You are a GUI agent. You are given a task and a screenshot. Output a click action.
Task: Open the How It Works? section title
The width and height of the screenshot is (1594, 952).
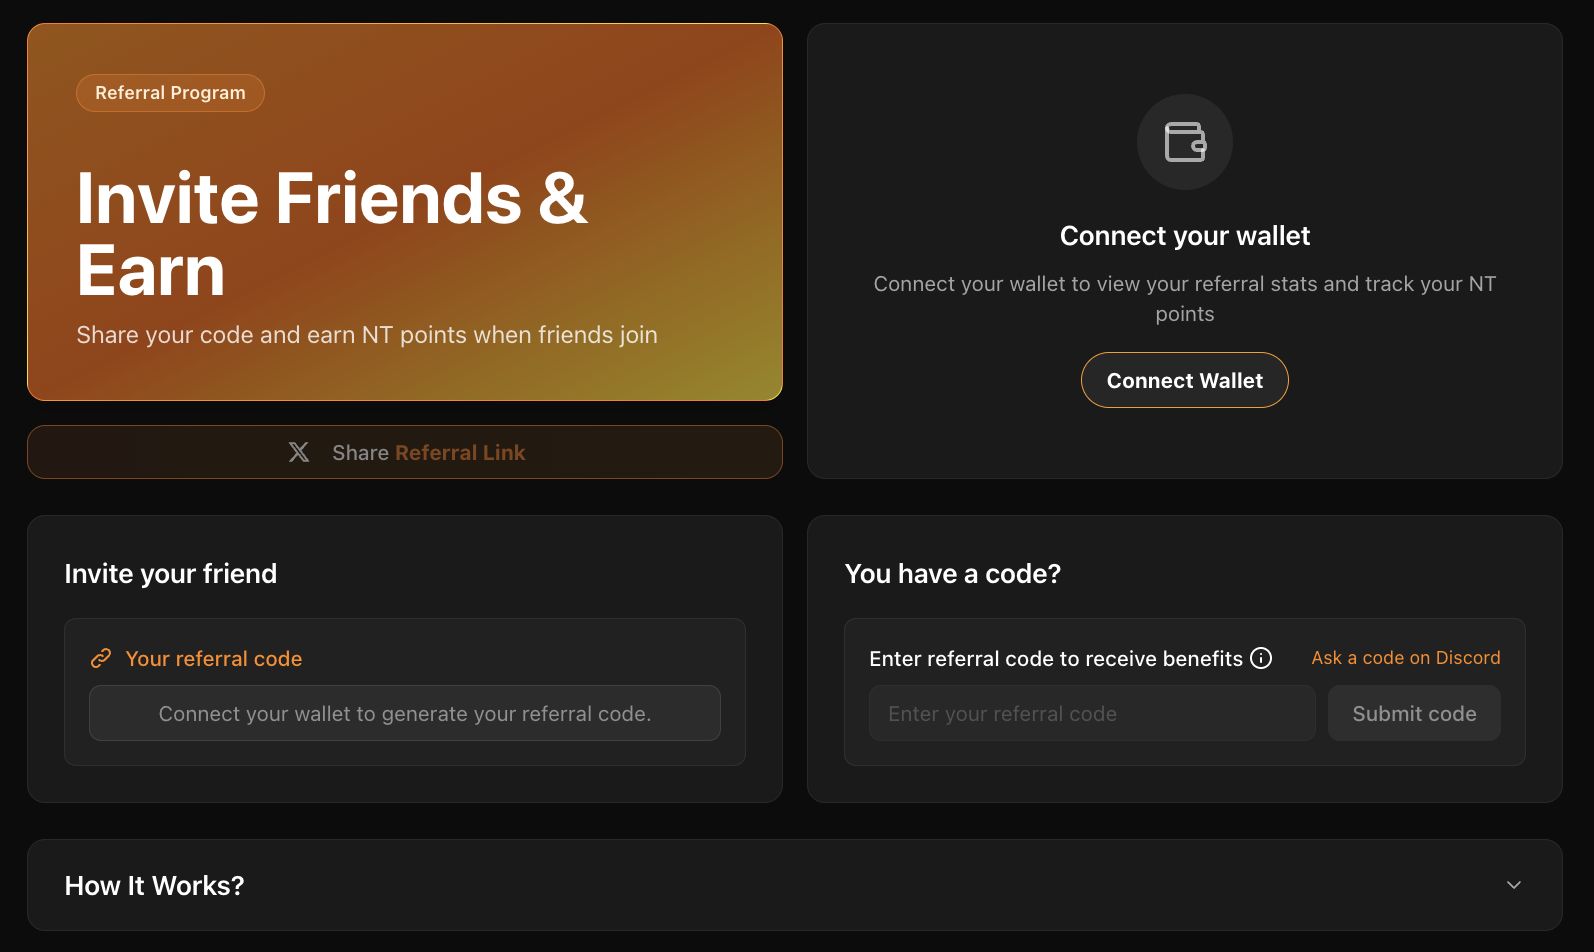coord(154,886)
